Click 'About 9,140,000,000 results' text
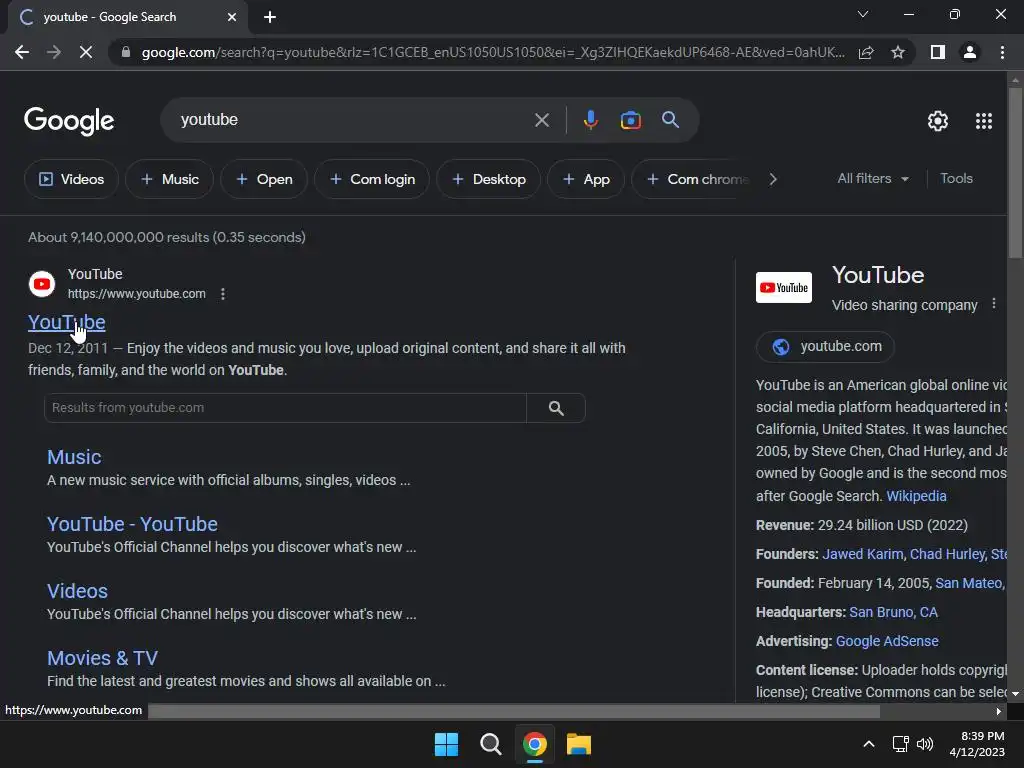The width and height of the screenshot is (1024, 768). pos(118,237)
